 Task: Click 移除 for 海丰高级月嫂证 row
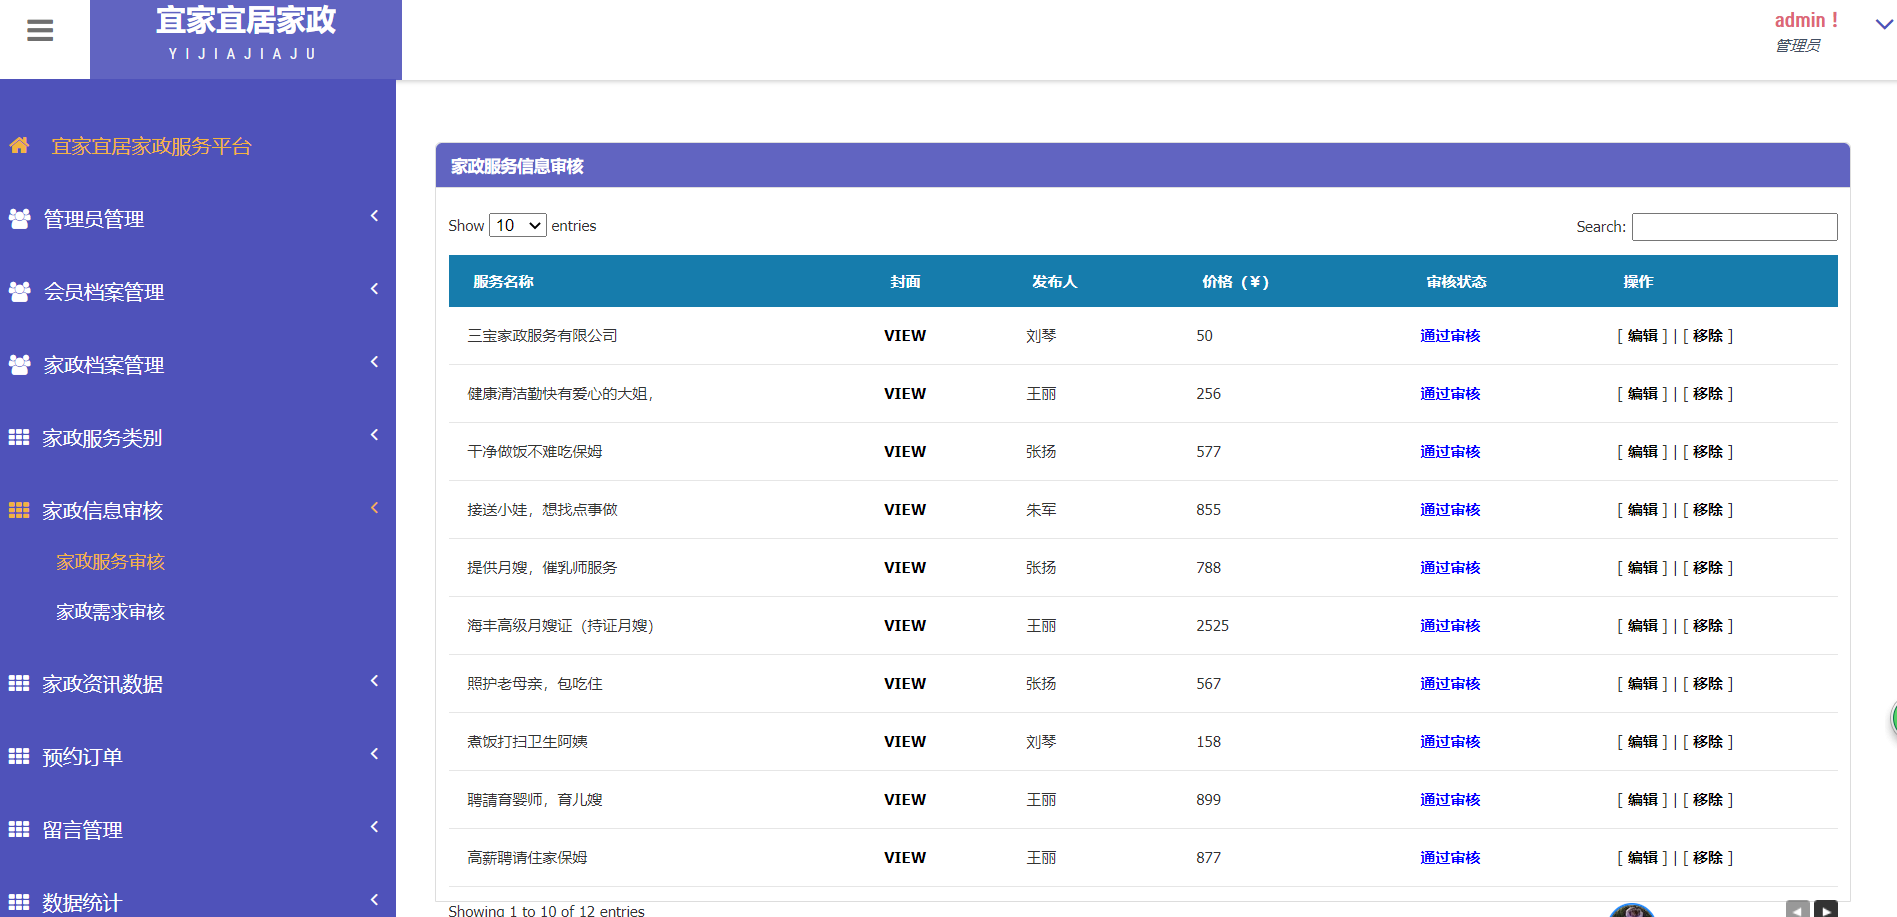coord(1708,626)
